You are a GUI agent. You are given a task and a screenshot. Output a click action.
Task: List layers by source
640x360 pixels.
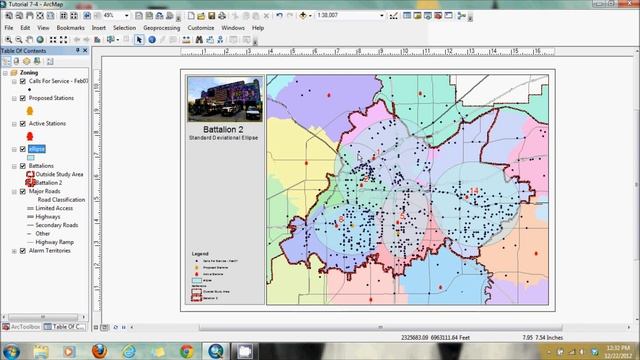pyautogui.click(x=16, y=61)
